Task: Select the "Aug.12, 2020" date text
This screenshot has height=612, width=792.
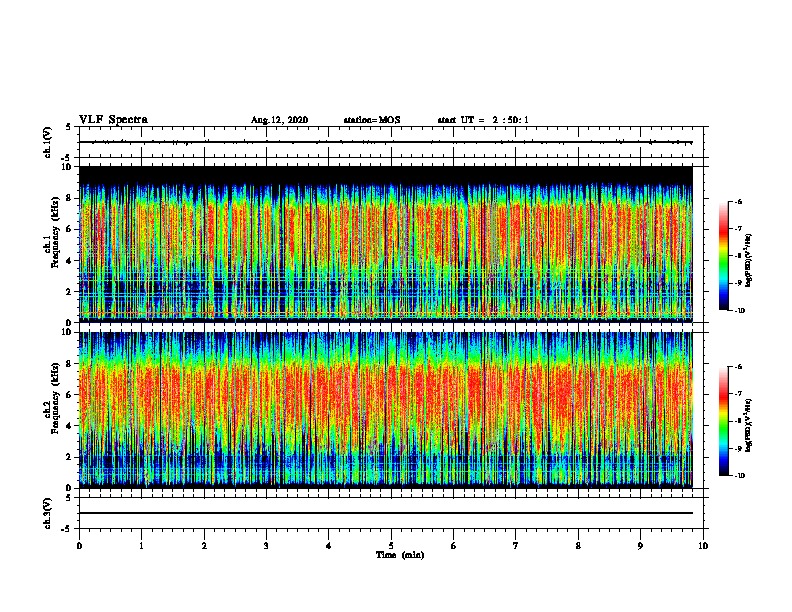Action: click(279, 120)
